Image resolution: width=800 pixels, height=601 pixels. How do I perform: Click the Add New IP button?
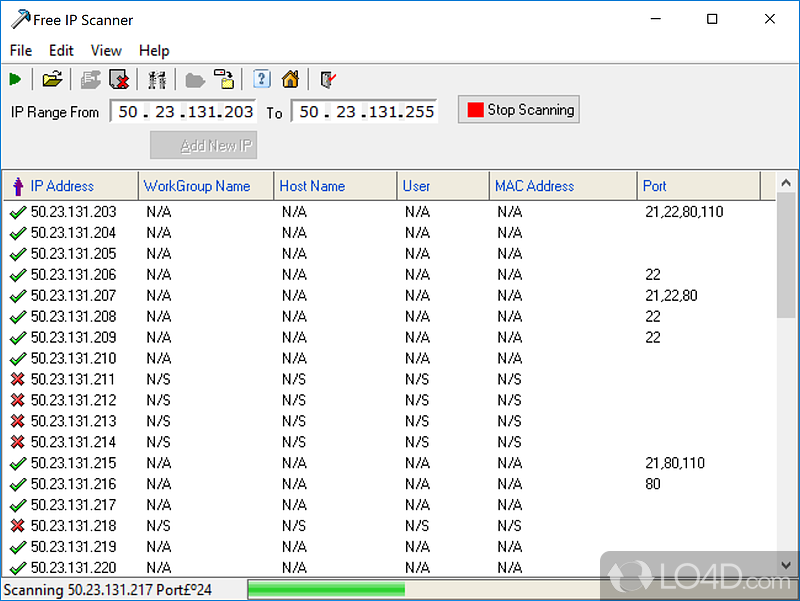tap(203, 145)
